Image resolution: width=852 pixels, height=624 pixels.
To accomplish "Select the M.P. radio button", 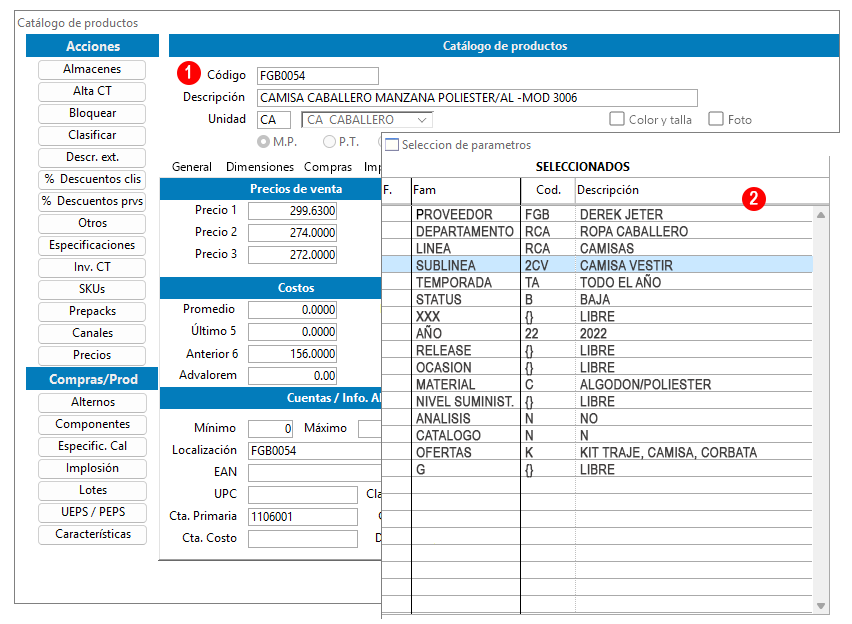I will (x=264, y=142).
